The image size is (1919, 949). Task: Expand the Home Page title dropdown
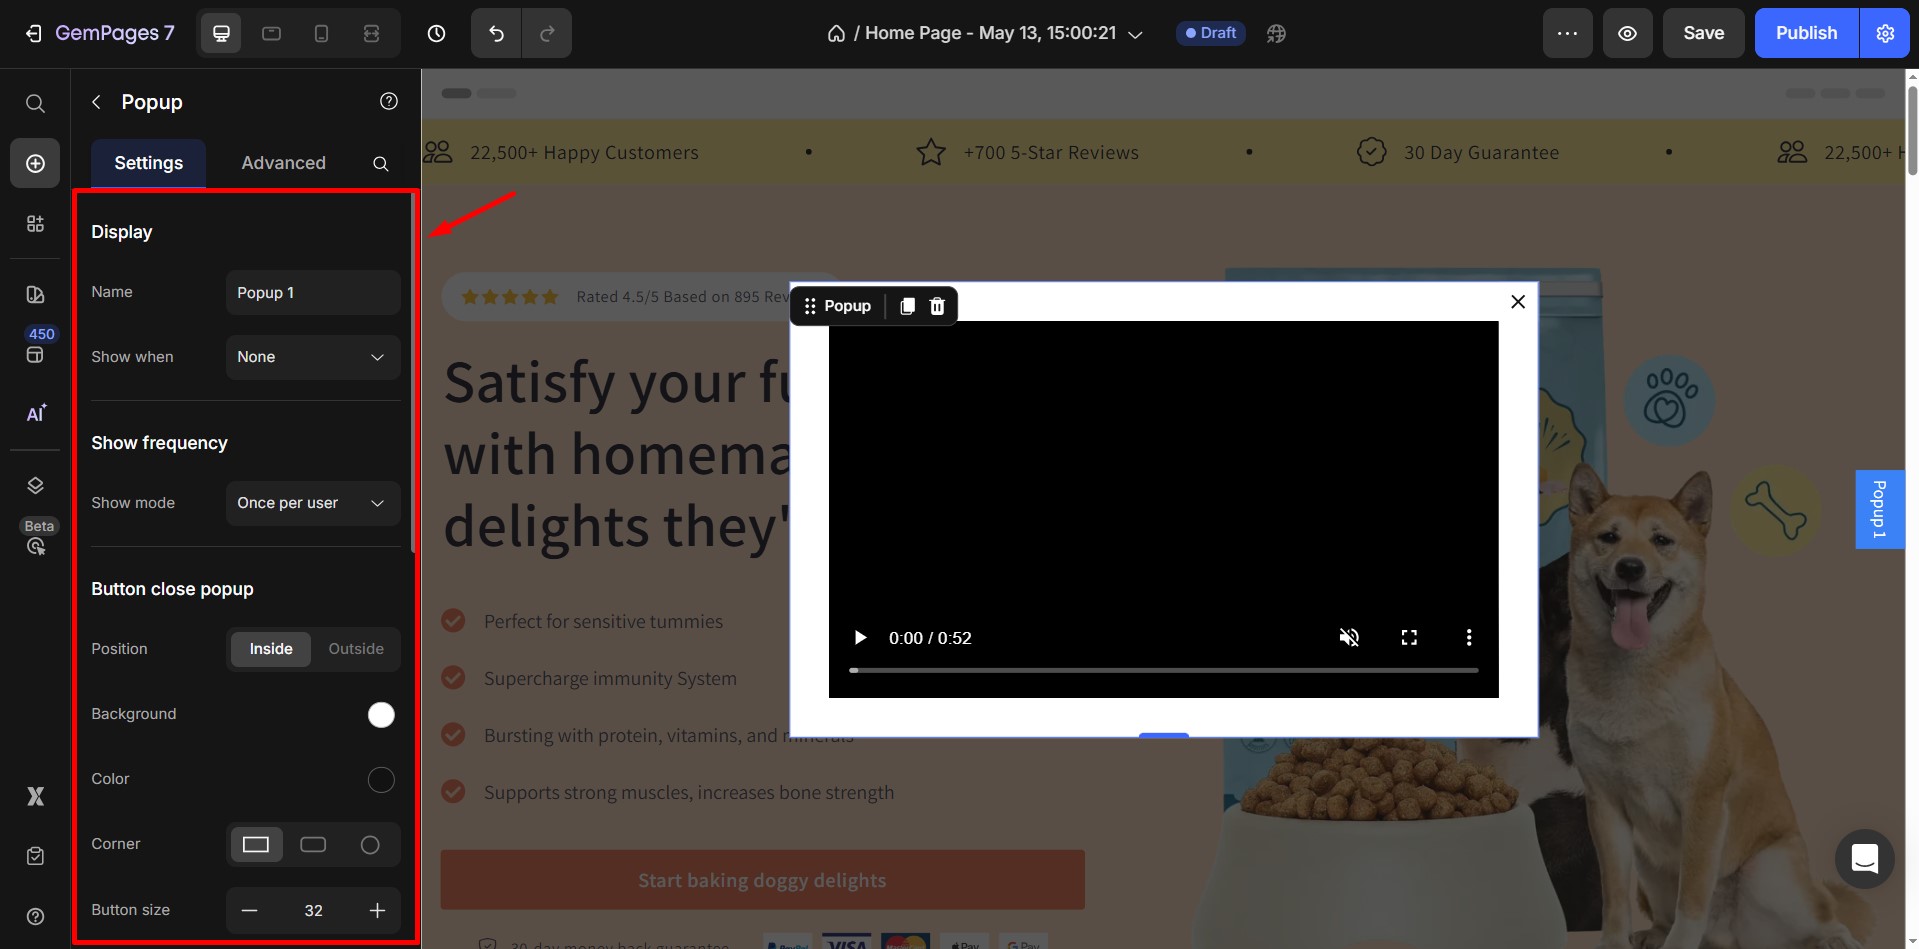pyautogui.click(x=1136, y=34)
